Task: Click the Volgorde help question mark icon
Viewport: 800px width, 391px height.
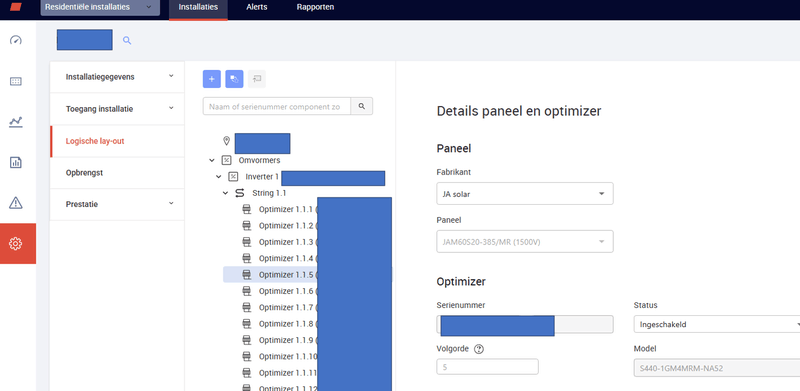Action: tap(479, 349)
